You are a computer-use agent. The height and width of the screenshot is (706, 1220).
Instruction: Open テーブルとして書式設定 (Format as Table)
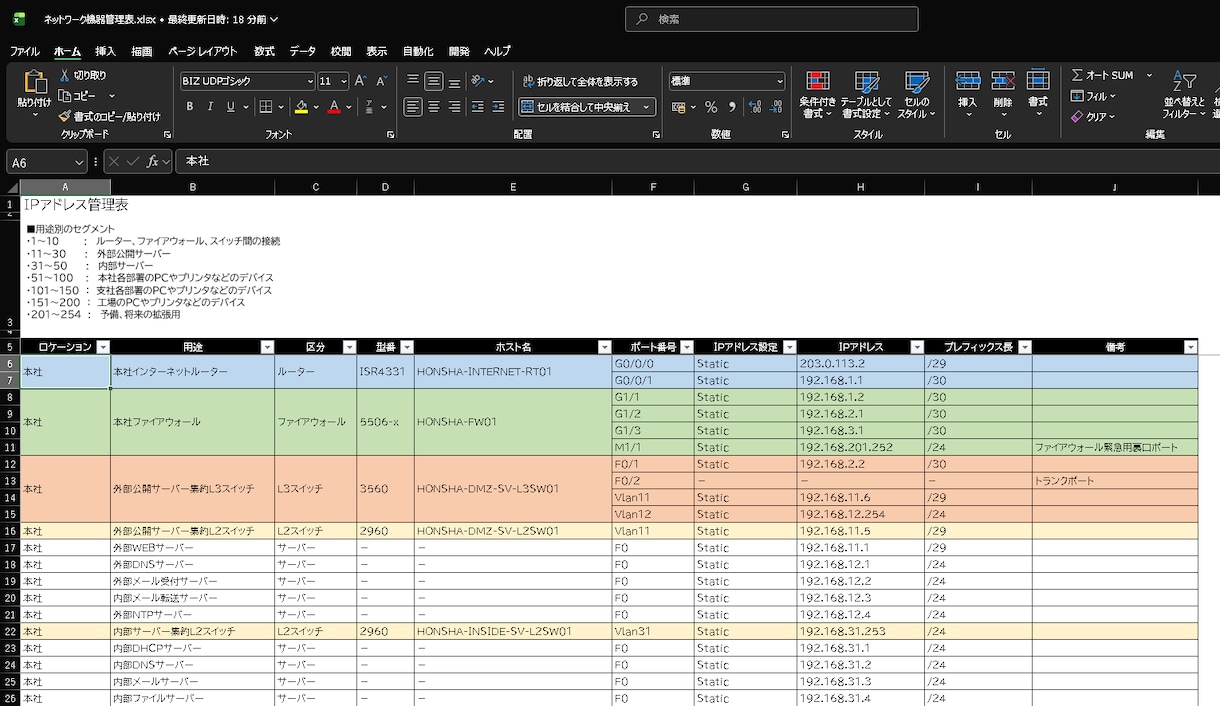pos(866,95)
